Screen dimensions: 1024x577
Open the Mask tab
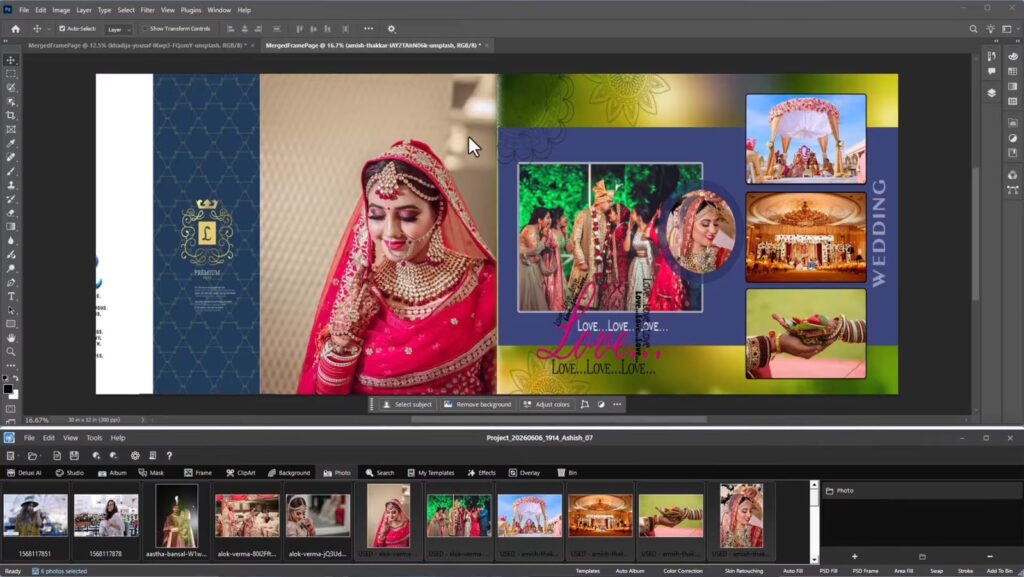point(151,473)
